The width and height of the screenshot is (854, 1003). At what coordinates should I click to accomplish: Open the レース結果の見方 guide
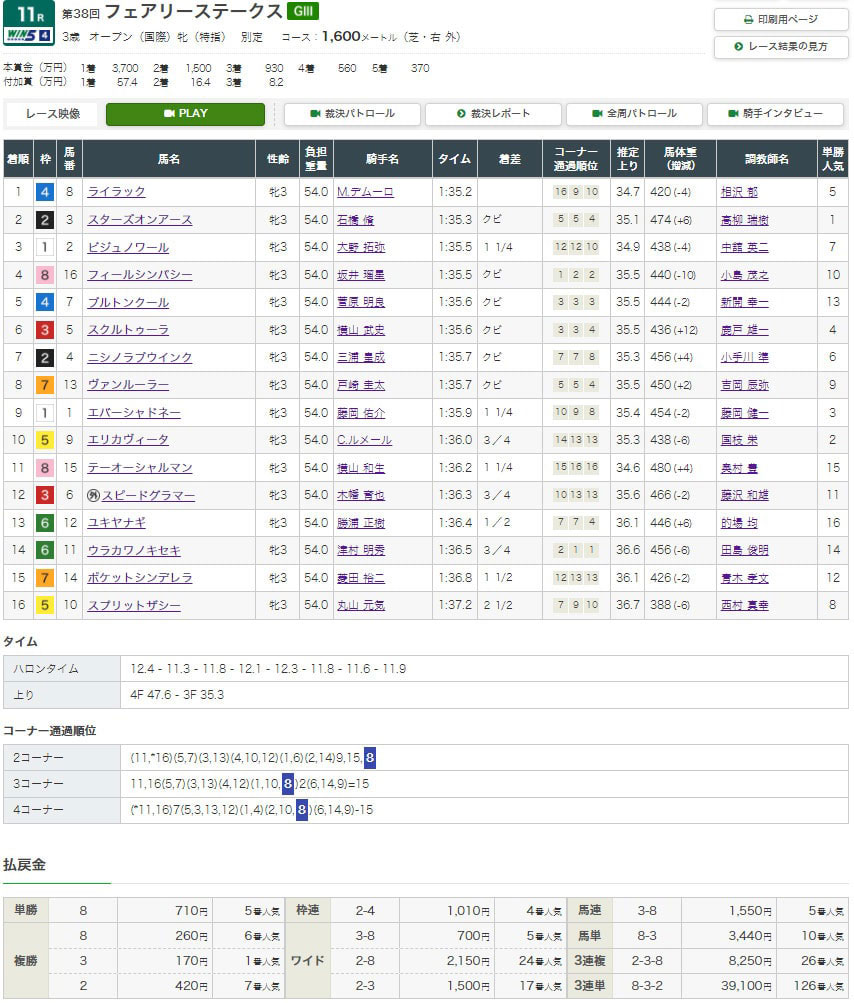click(x=781, y=47)
